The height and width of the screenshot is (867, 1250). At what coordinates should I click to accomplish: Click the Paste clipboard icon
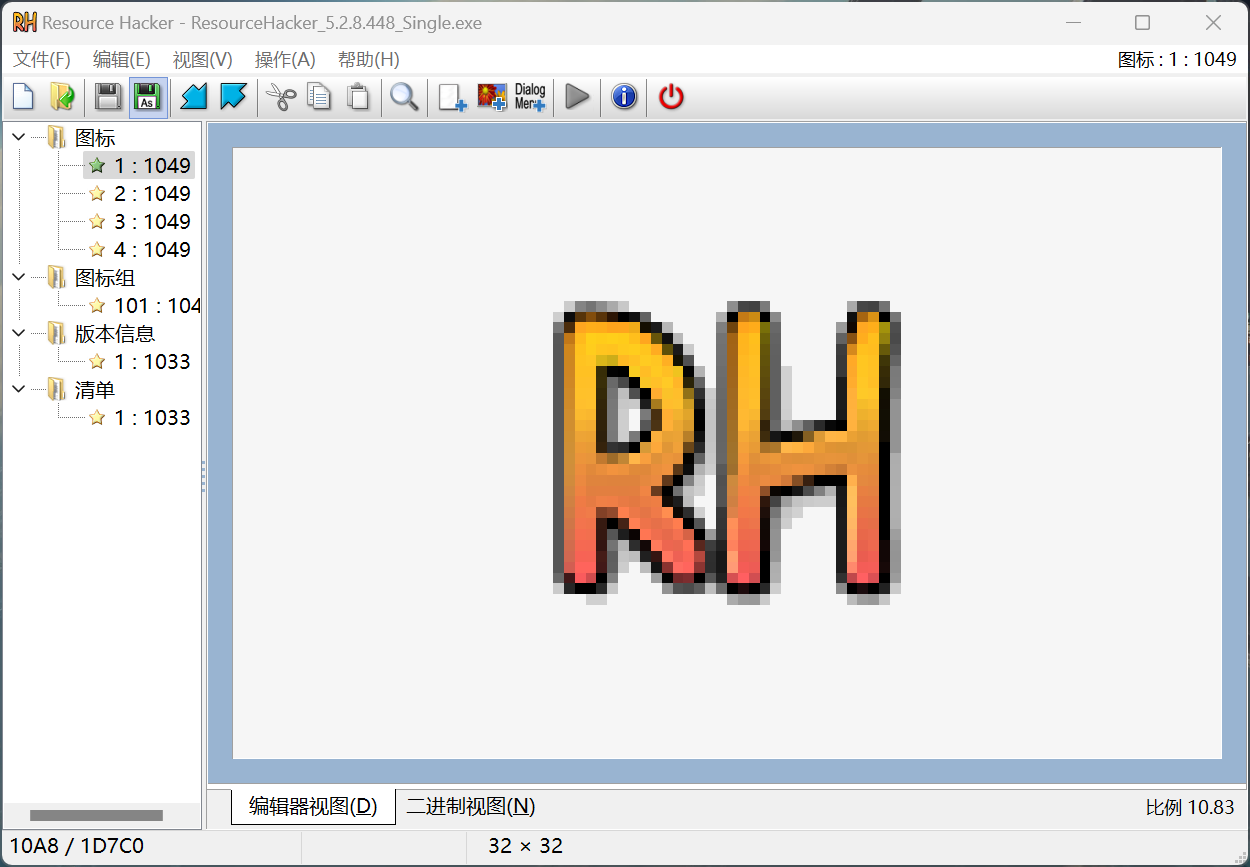(359, 96)
